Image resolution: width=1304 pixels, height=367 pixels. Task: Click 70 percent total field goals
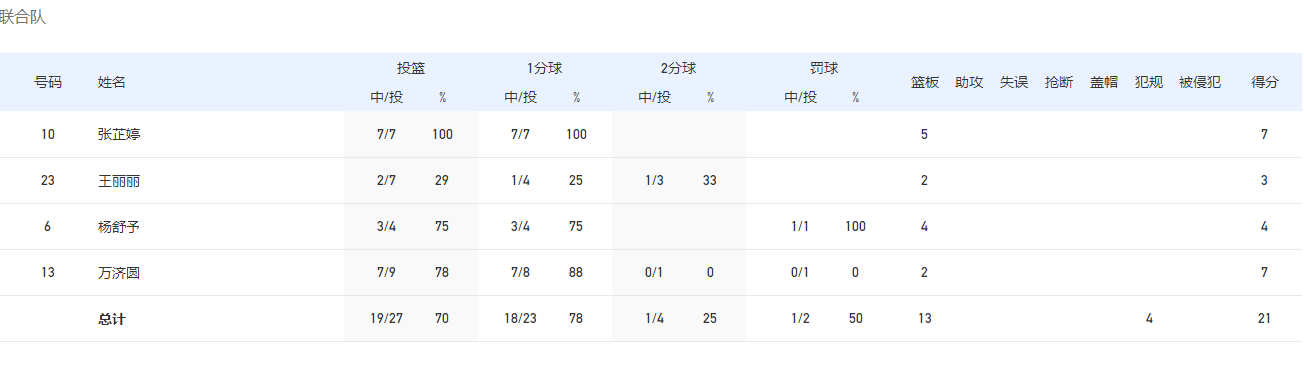(442, 319)
